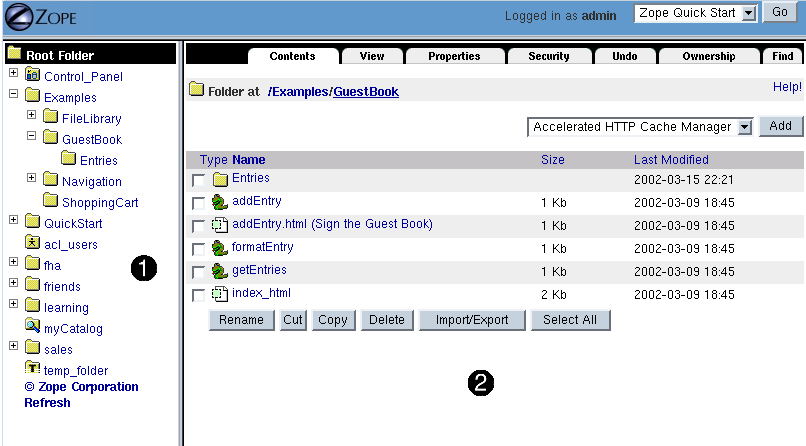Click the getEntries script icon
806x446 pixels.
tap(220, 271)
